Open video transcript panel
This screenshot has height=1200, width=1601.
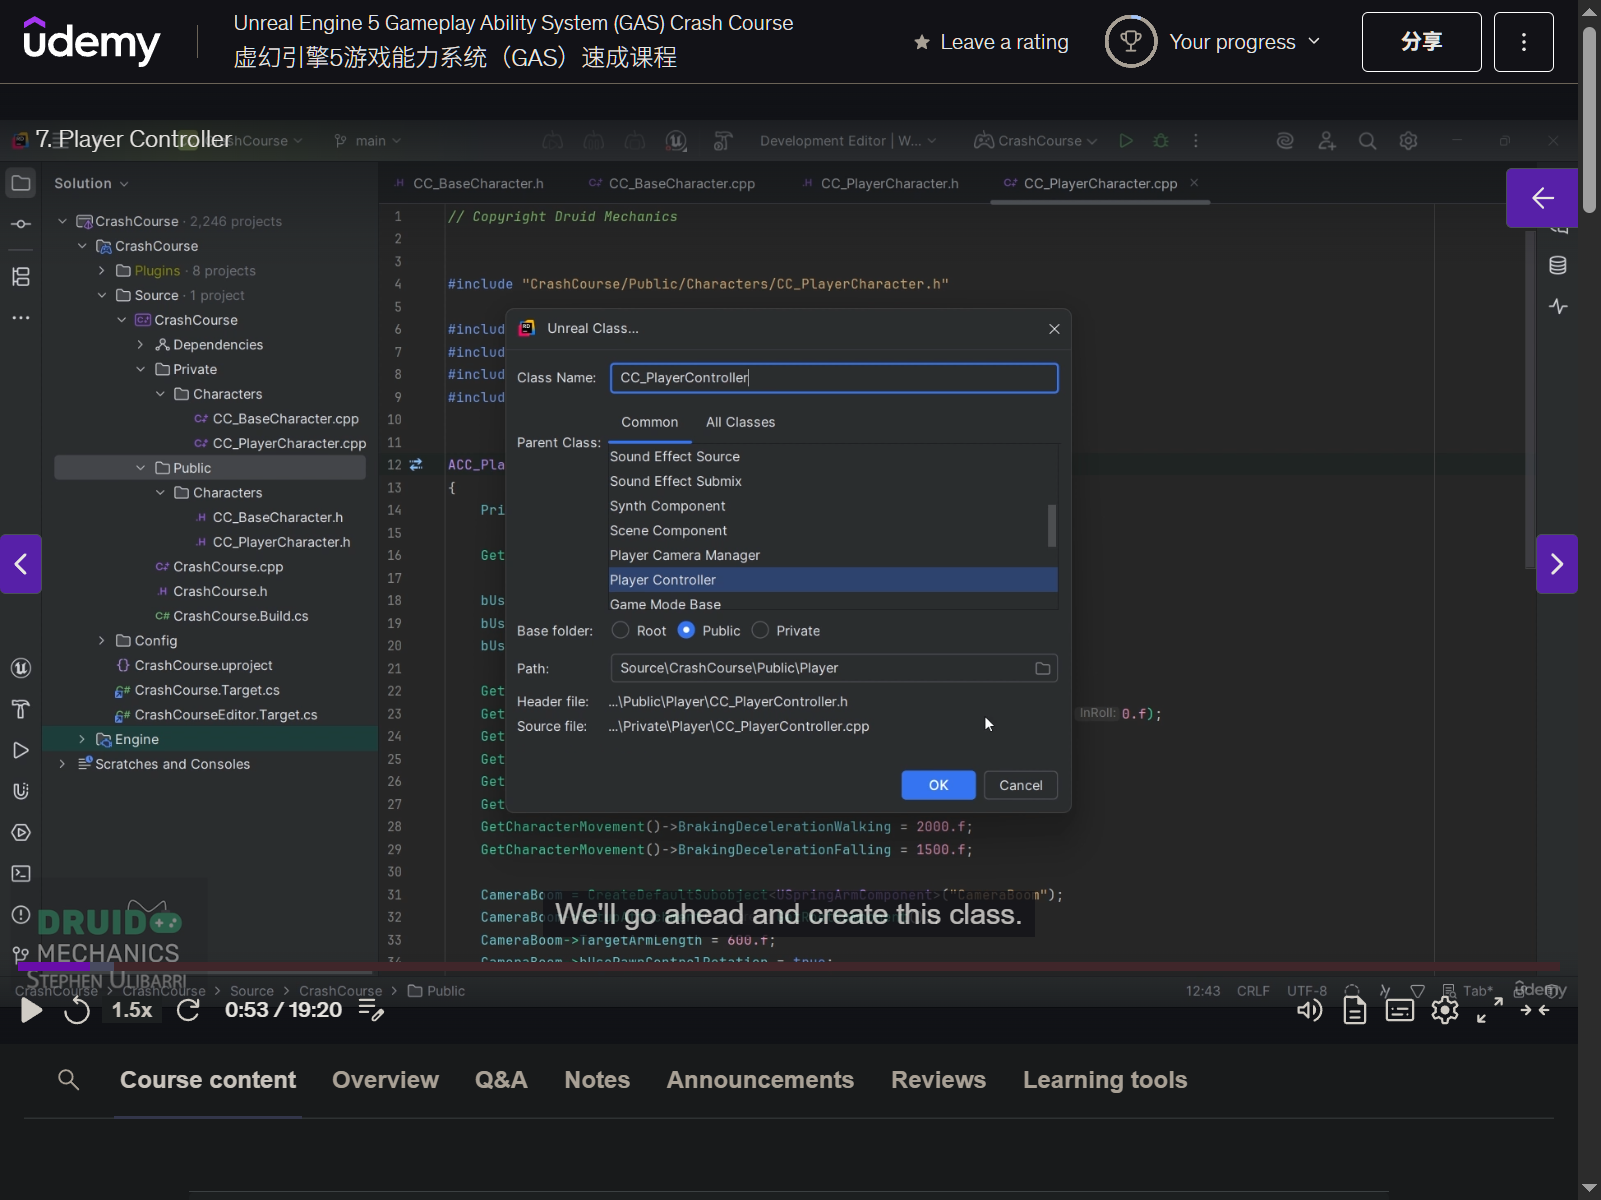point(1355,1011)
